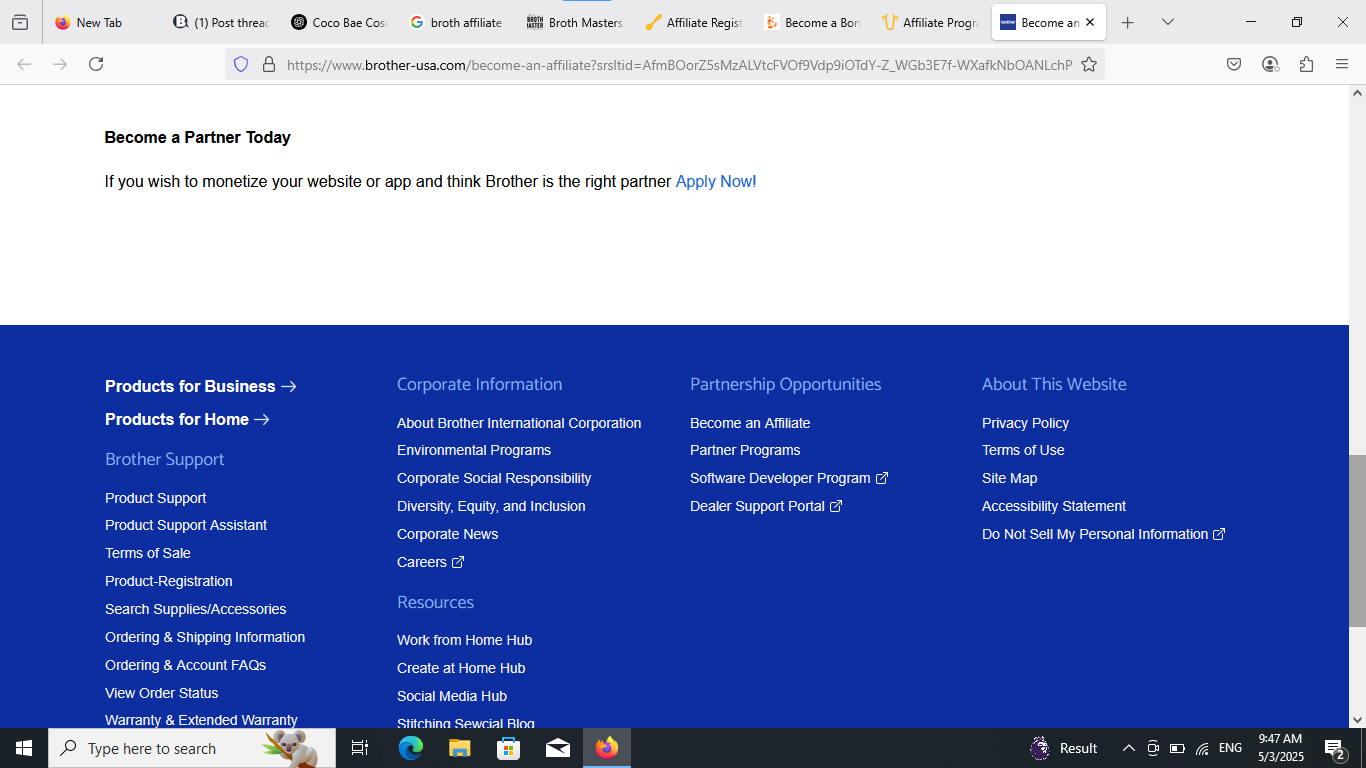Image resolution: width=1366 pixels, height=768 pixels.
Task: Open File Explorer from taskbar
Action: coord(459,748)
